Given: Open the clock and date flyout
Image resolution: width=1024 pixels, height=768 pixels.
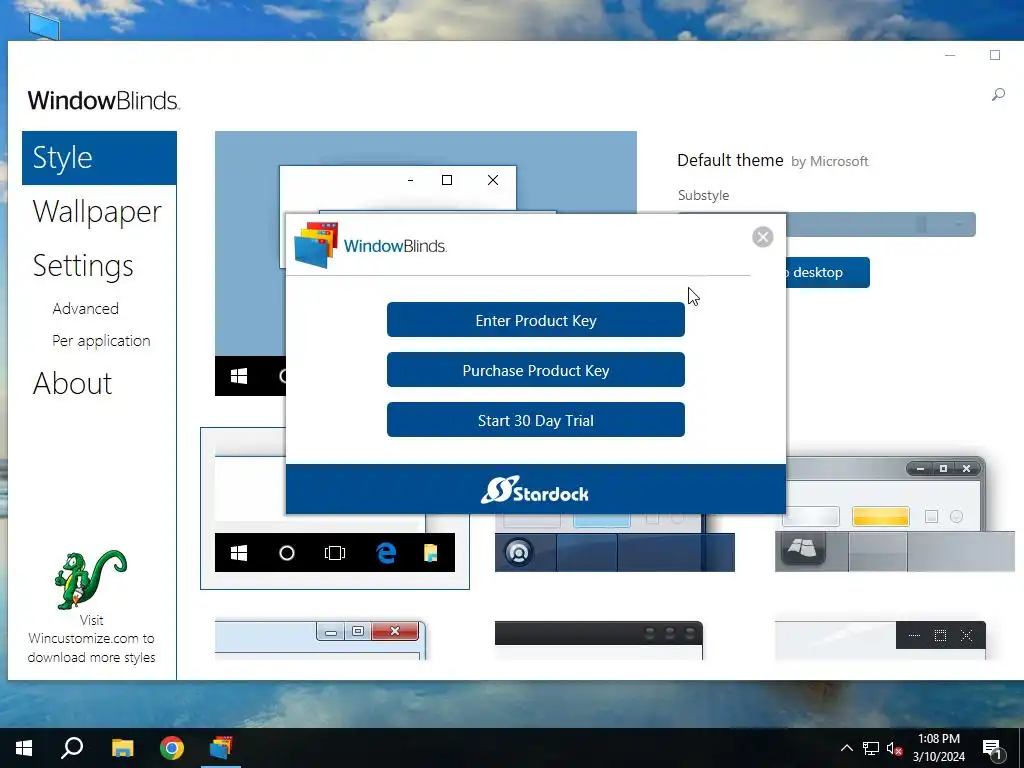Looking at the screenshot, I should [x=938, y=748].
